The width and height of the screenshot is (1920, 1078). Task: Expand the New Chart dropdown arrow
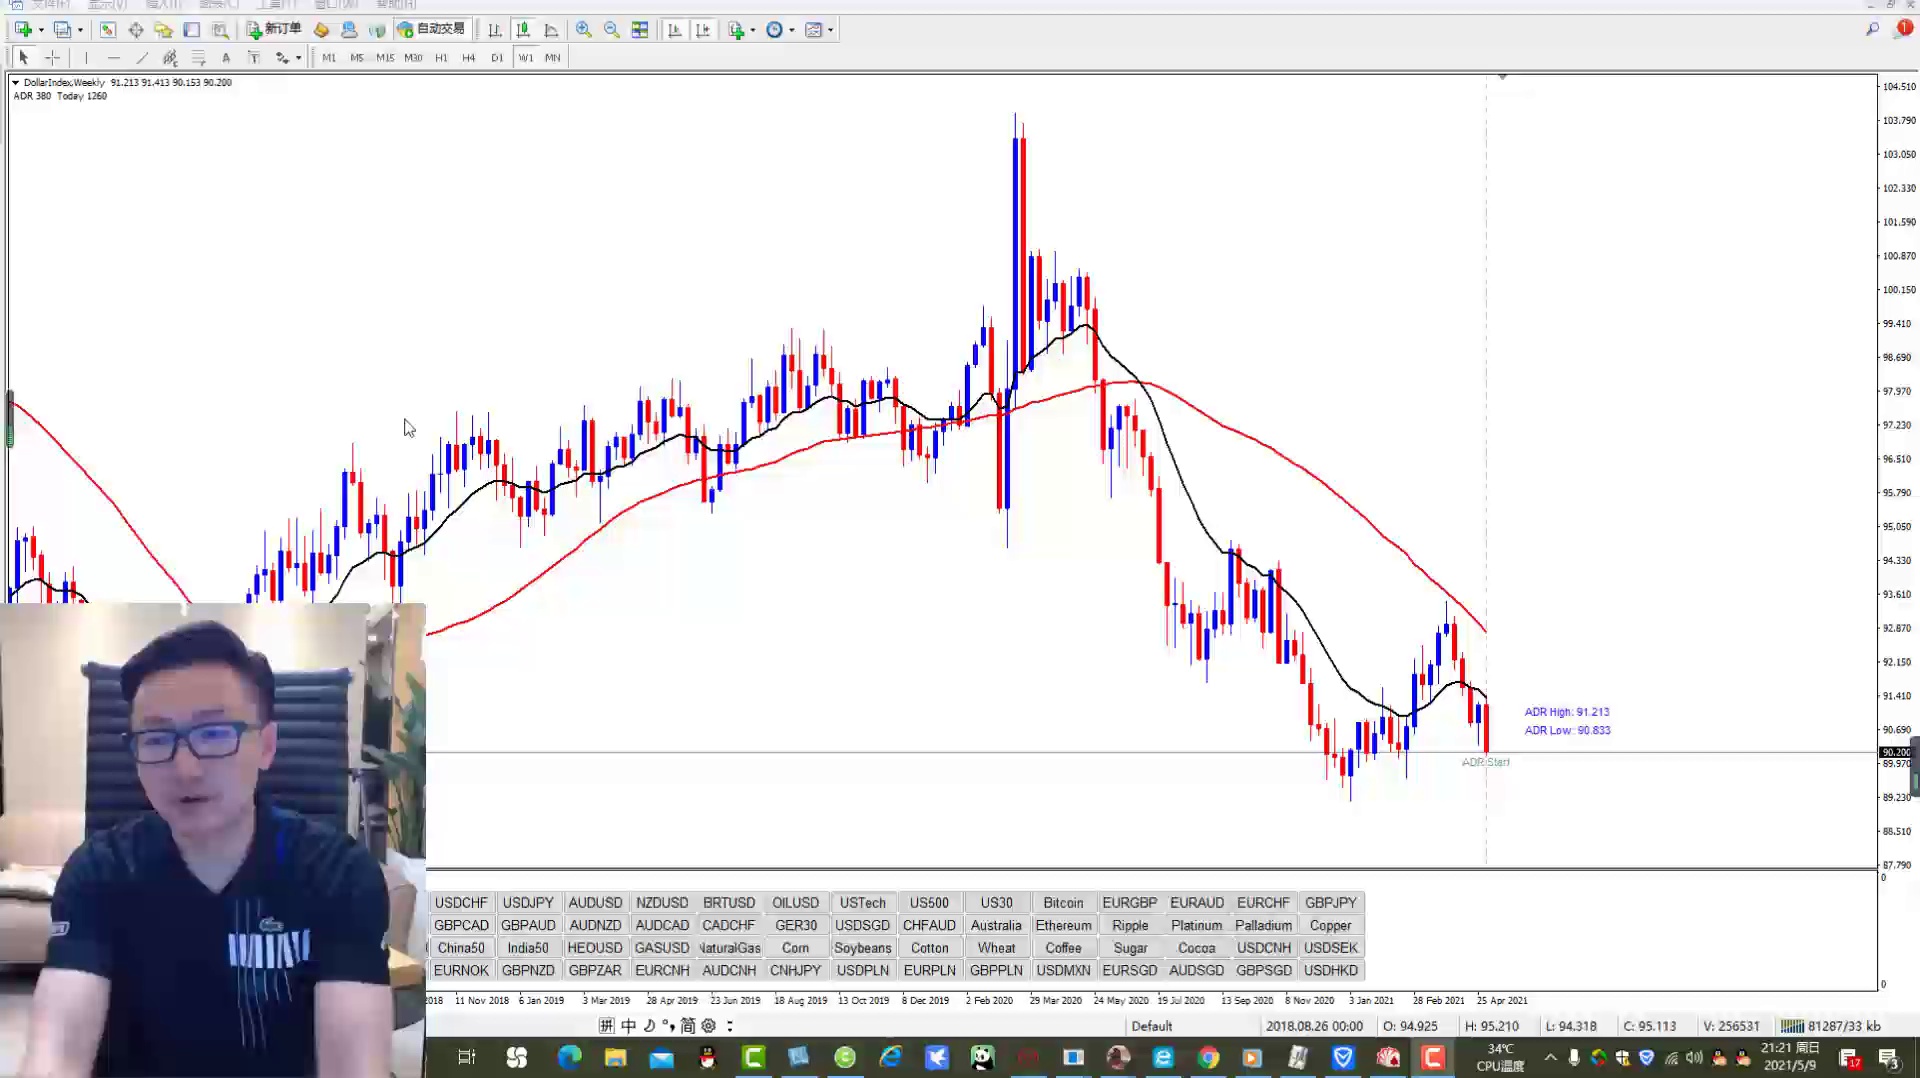(41, 30)
